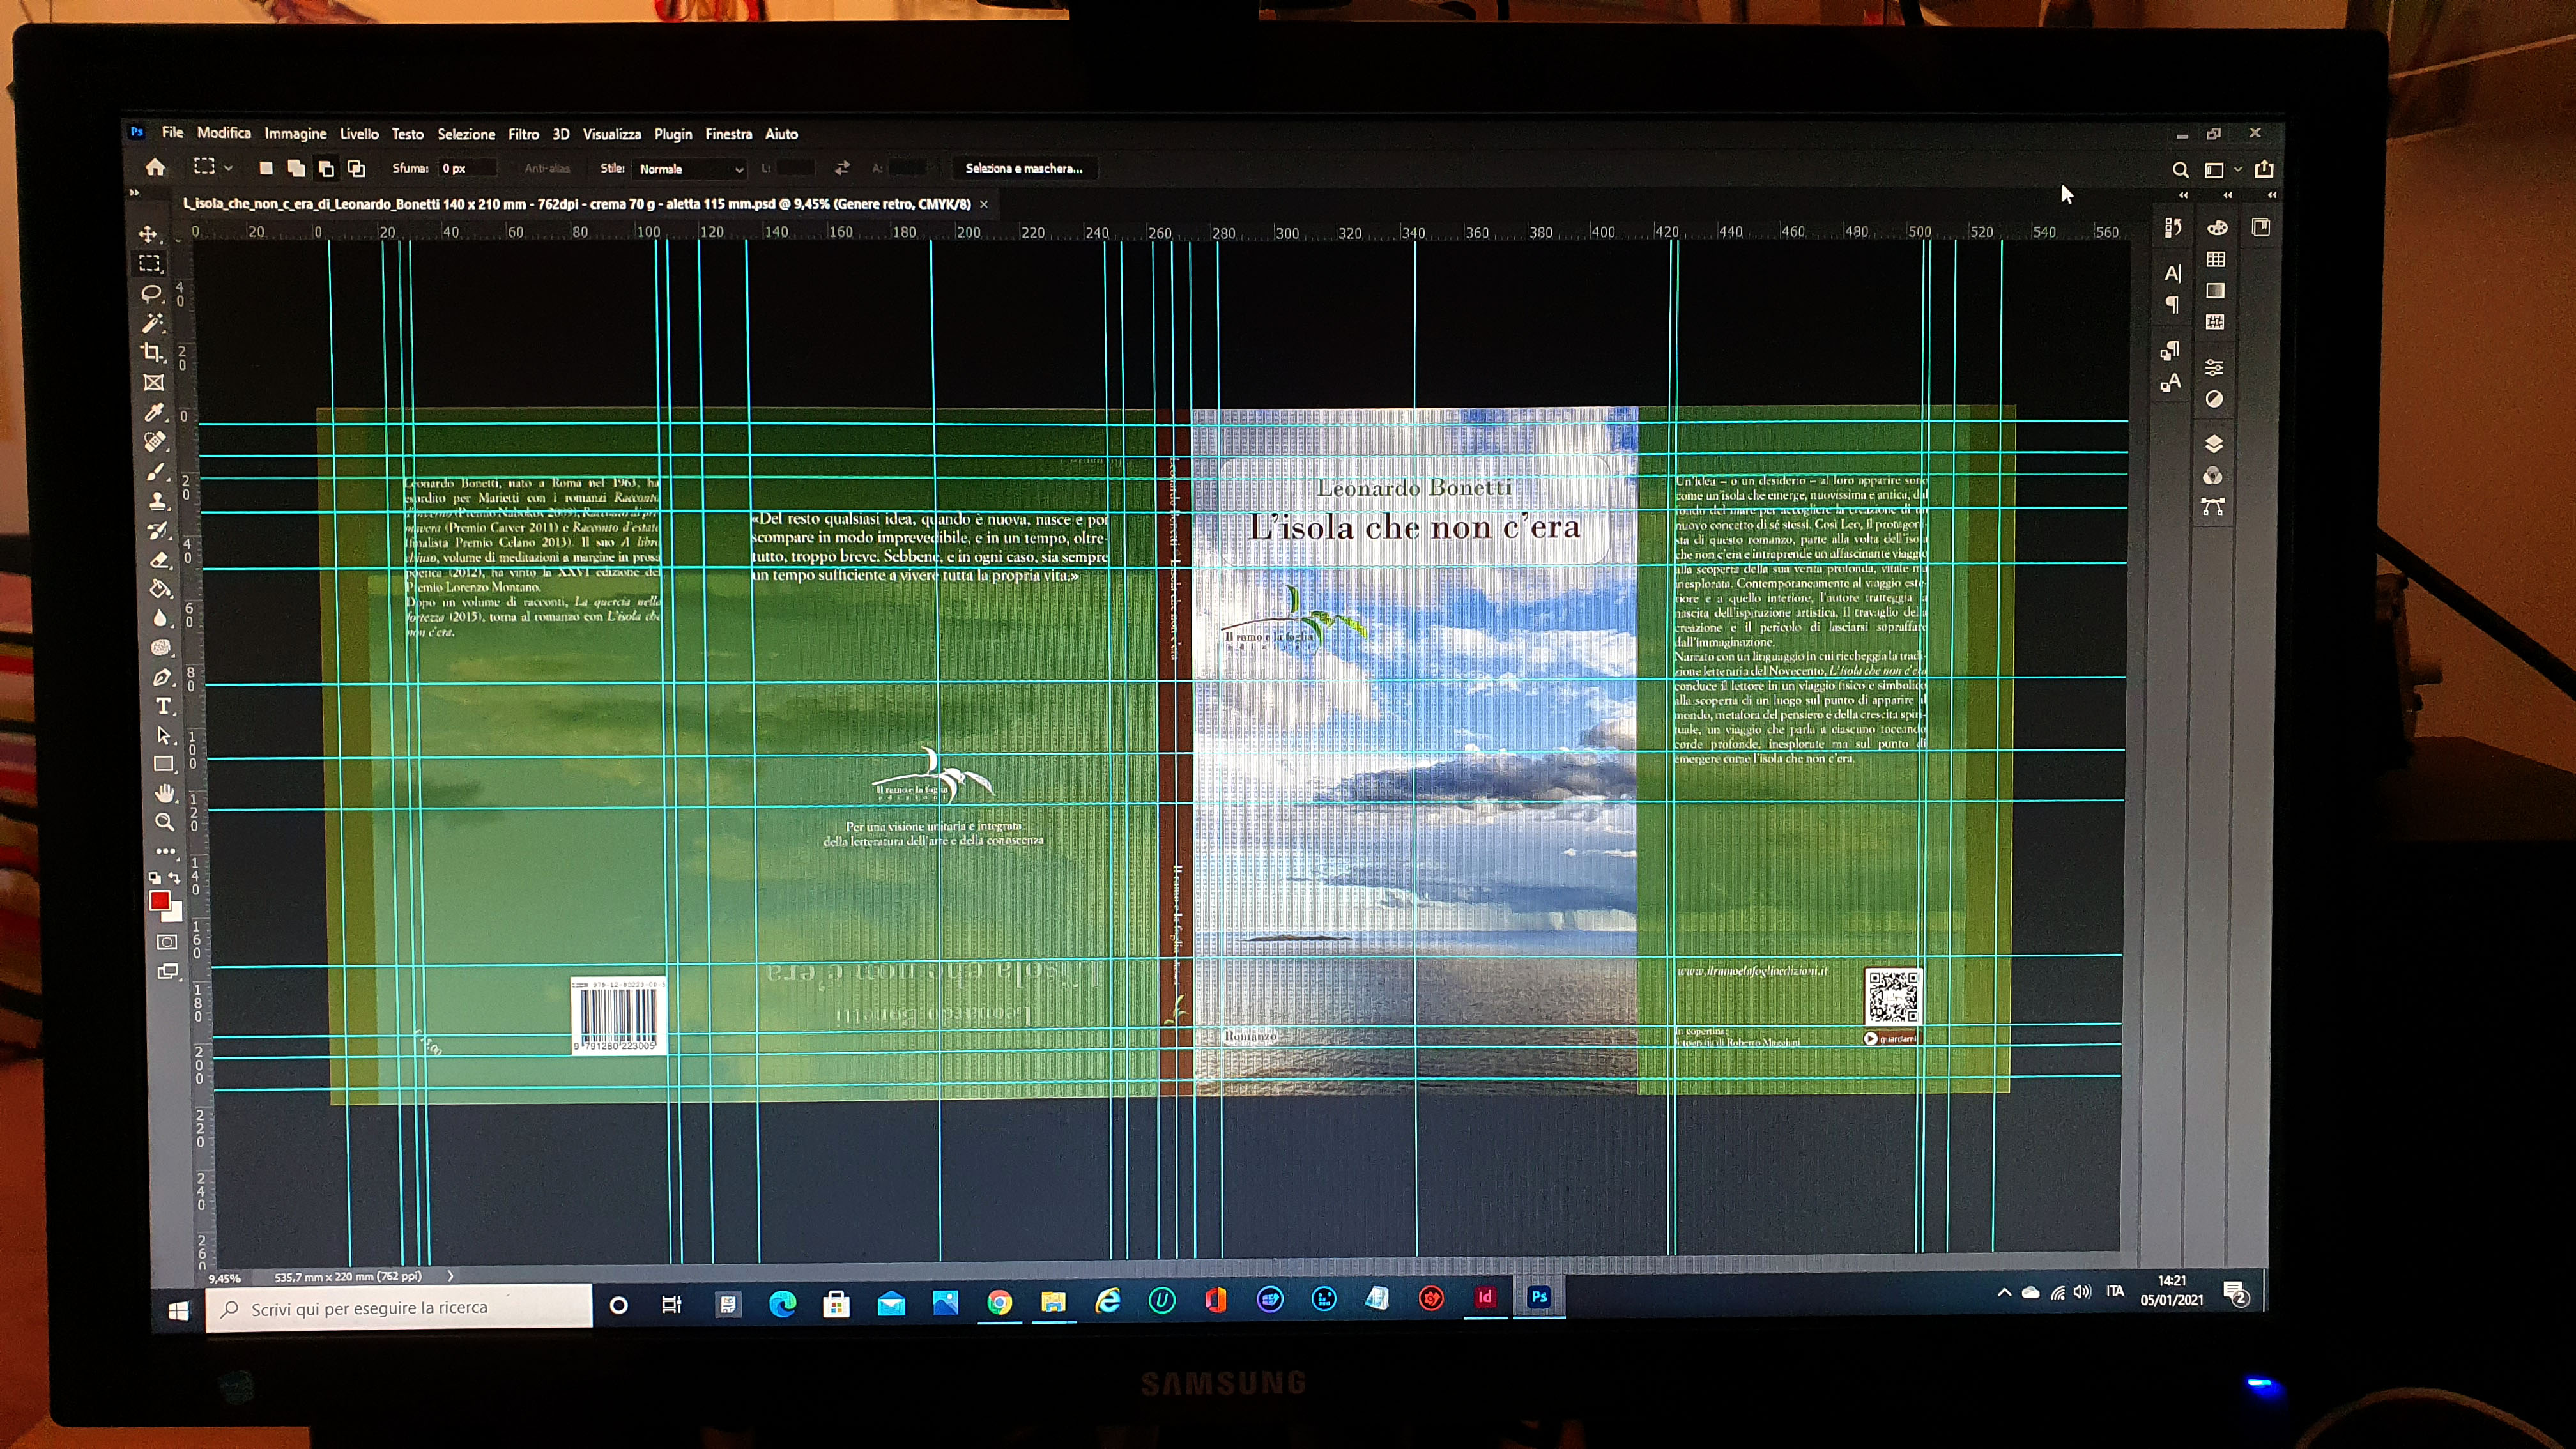
Task: Open the File menu
Action: [172, 132]
